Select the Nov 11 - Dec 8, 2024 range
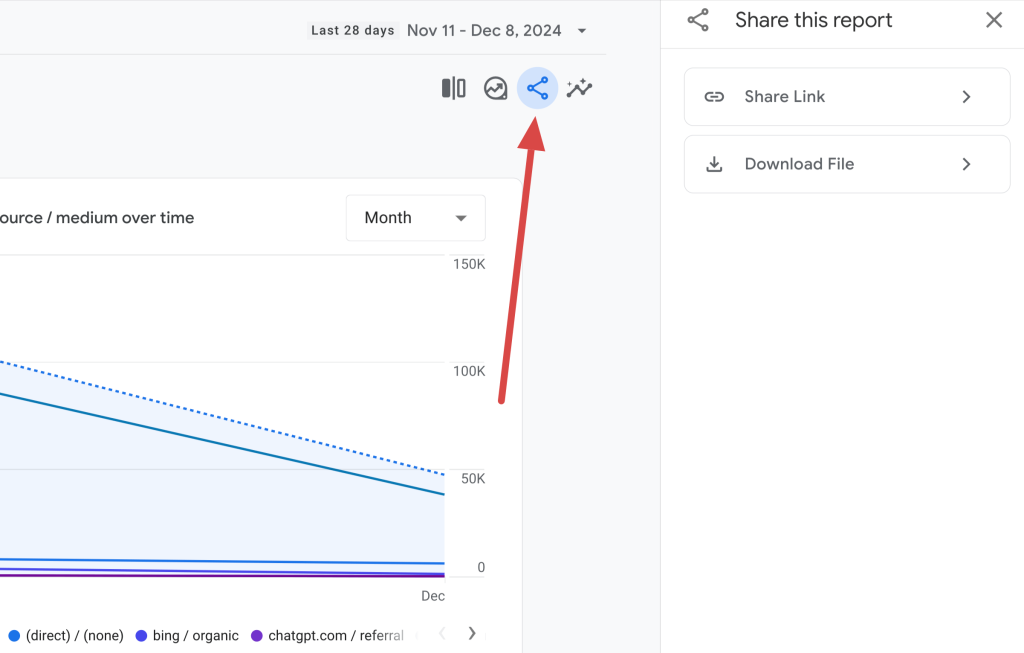This screenshot has height=653, width=1024. point(484,31)
